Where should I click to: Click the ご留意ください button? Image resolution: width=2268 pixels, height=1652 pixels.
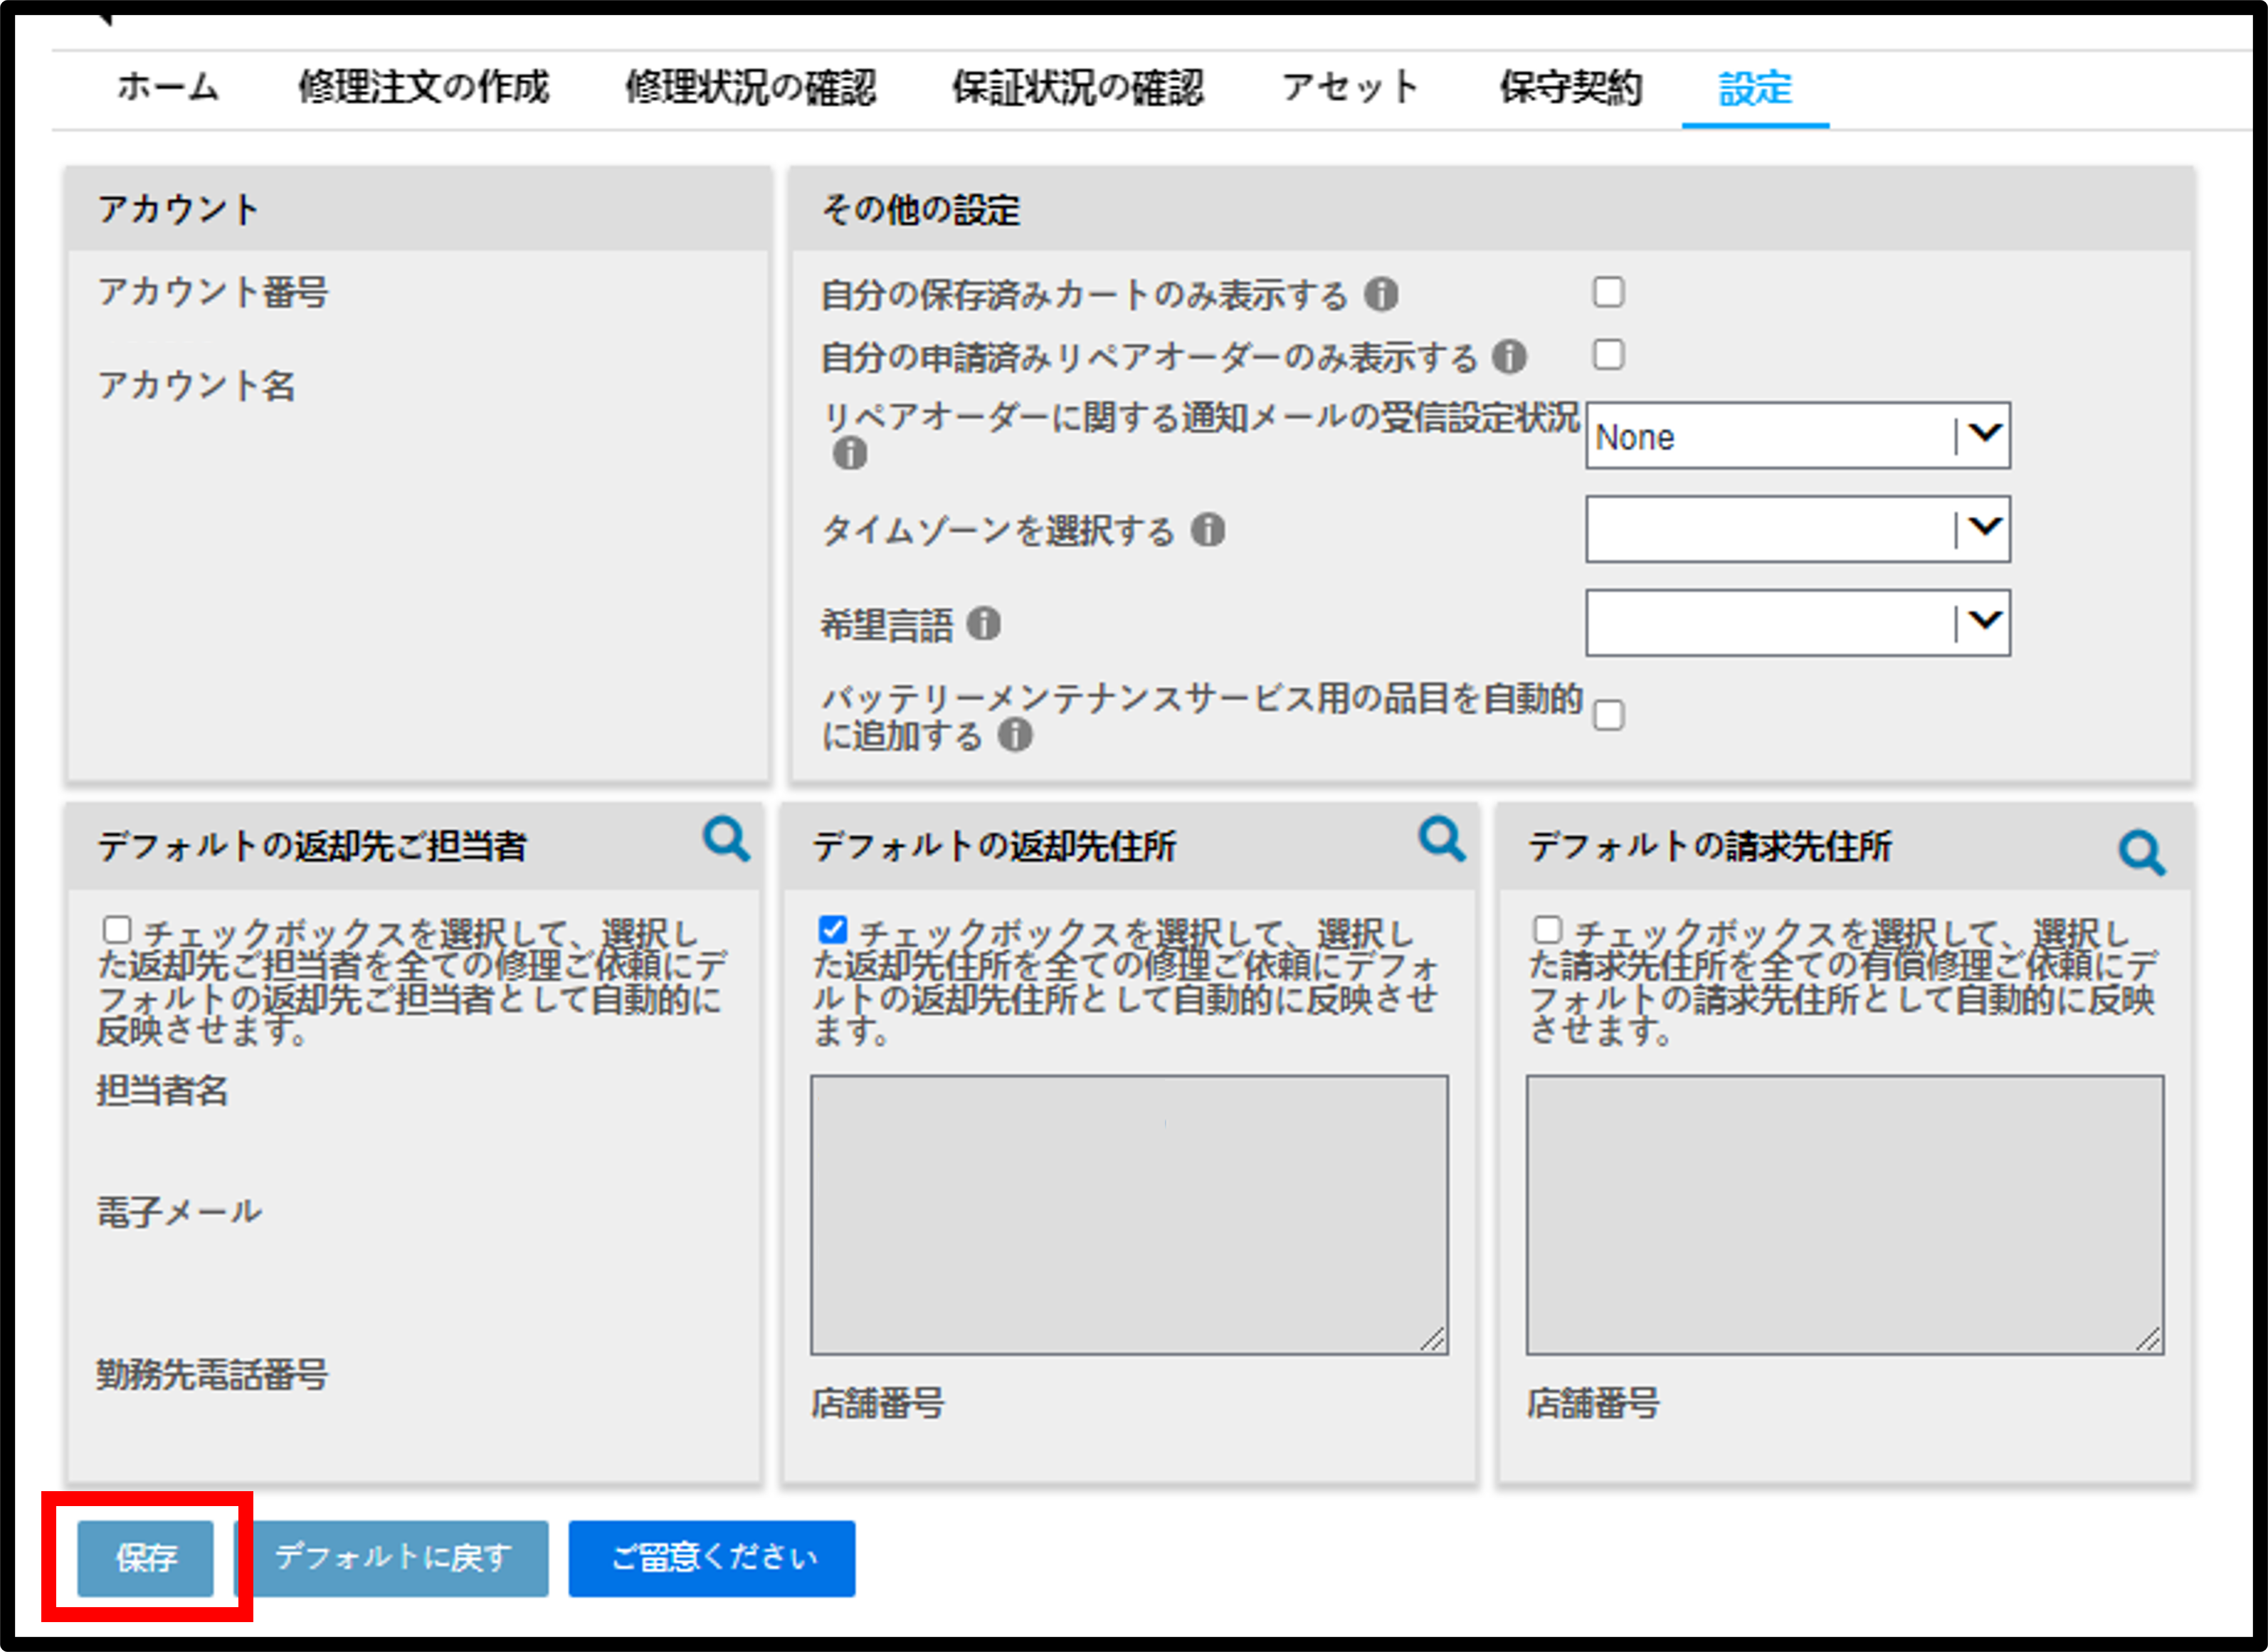pos(712,1558)
